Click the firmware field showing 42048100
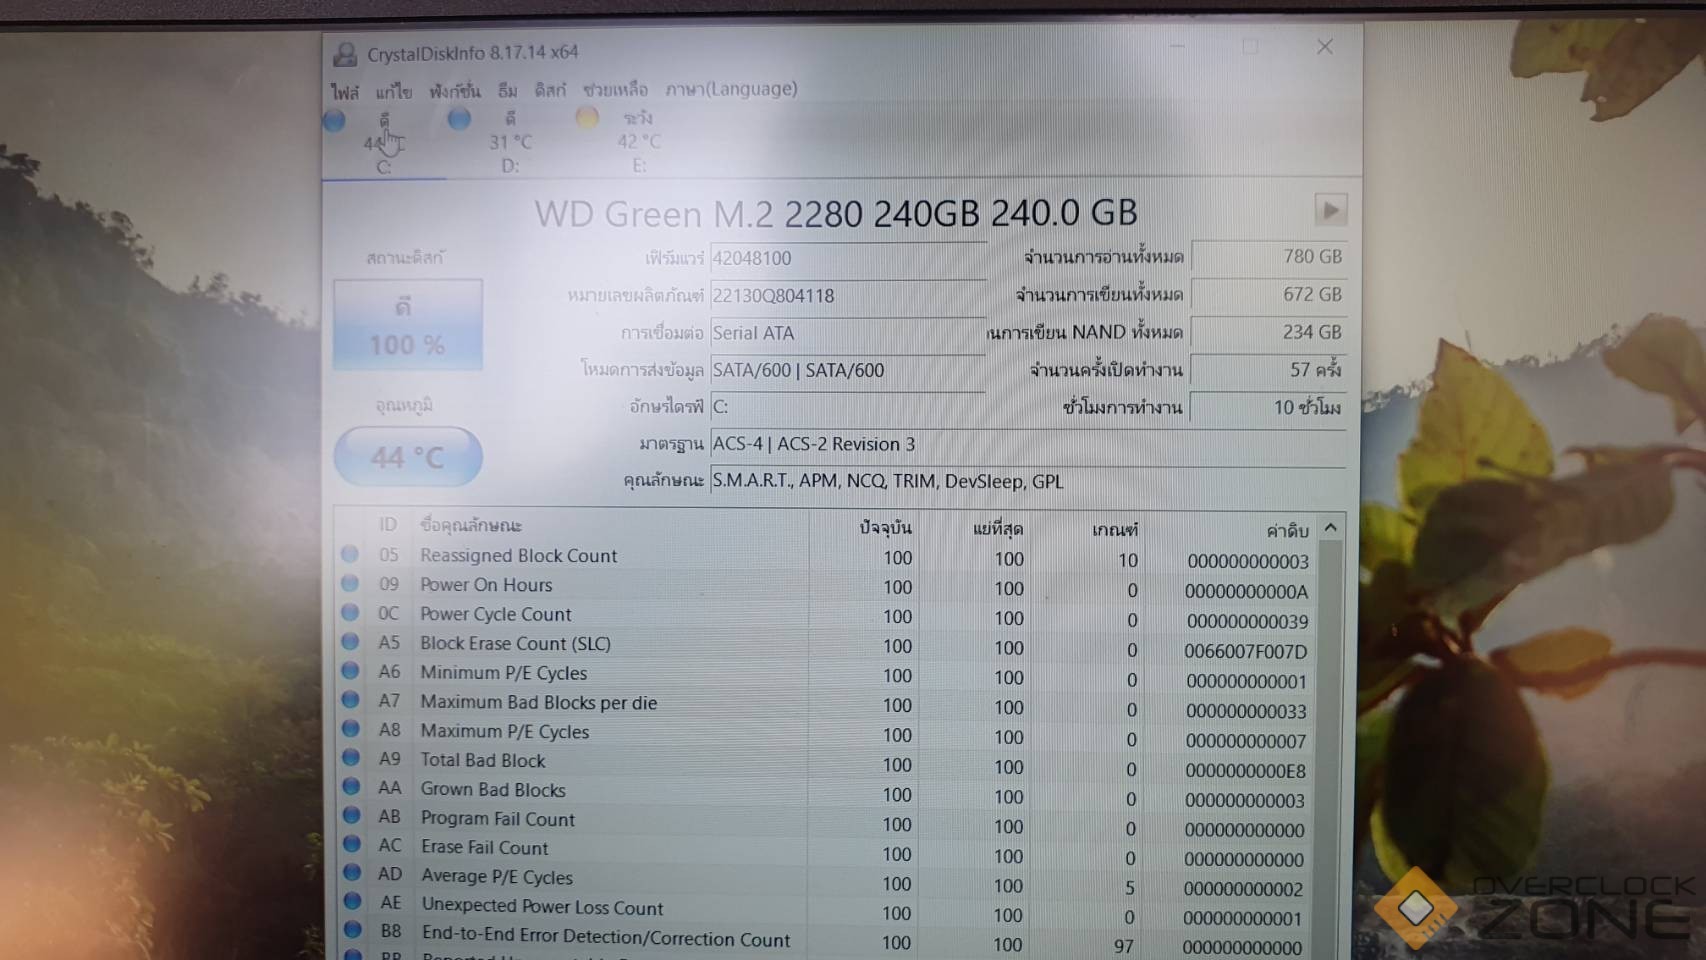The height and width of the screenshot is (960, 1706). 848,258
